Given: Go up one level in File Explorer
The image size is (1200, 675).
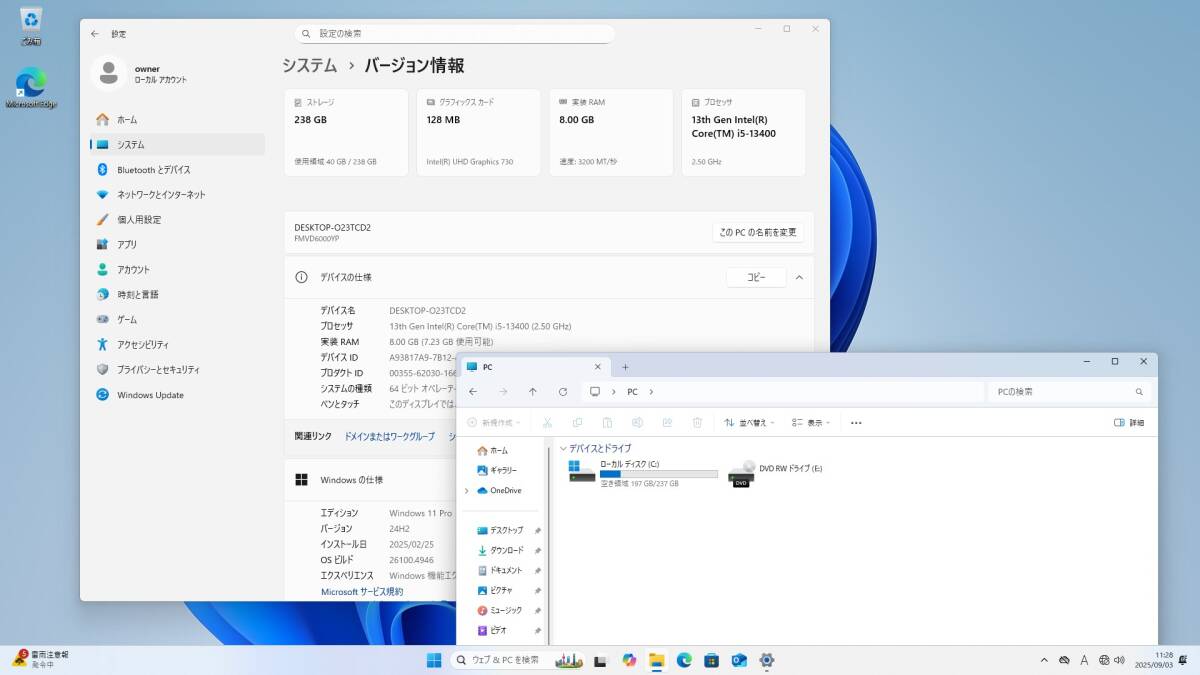Looking at the screenshot, I should pos(533,392).
